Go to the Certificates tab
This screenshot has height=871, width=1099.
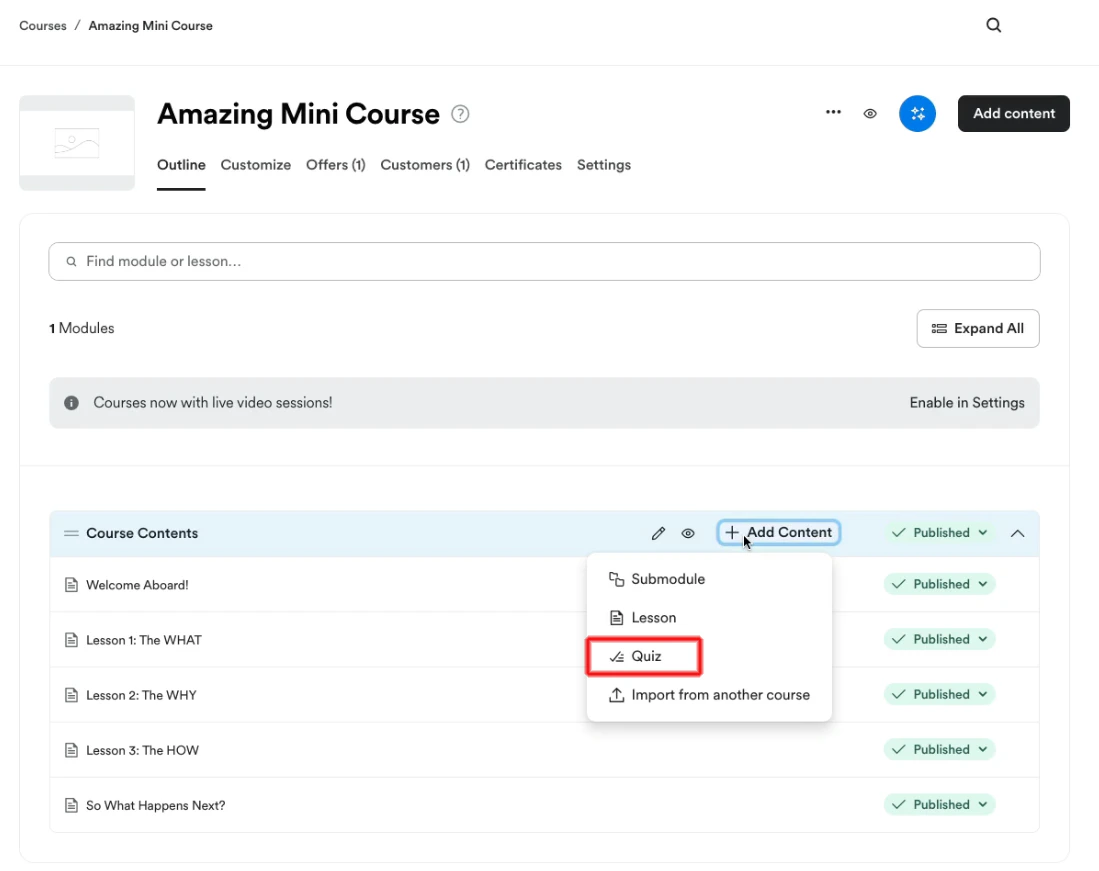pos(523,165)
